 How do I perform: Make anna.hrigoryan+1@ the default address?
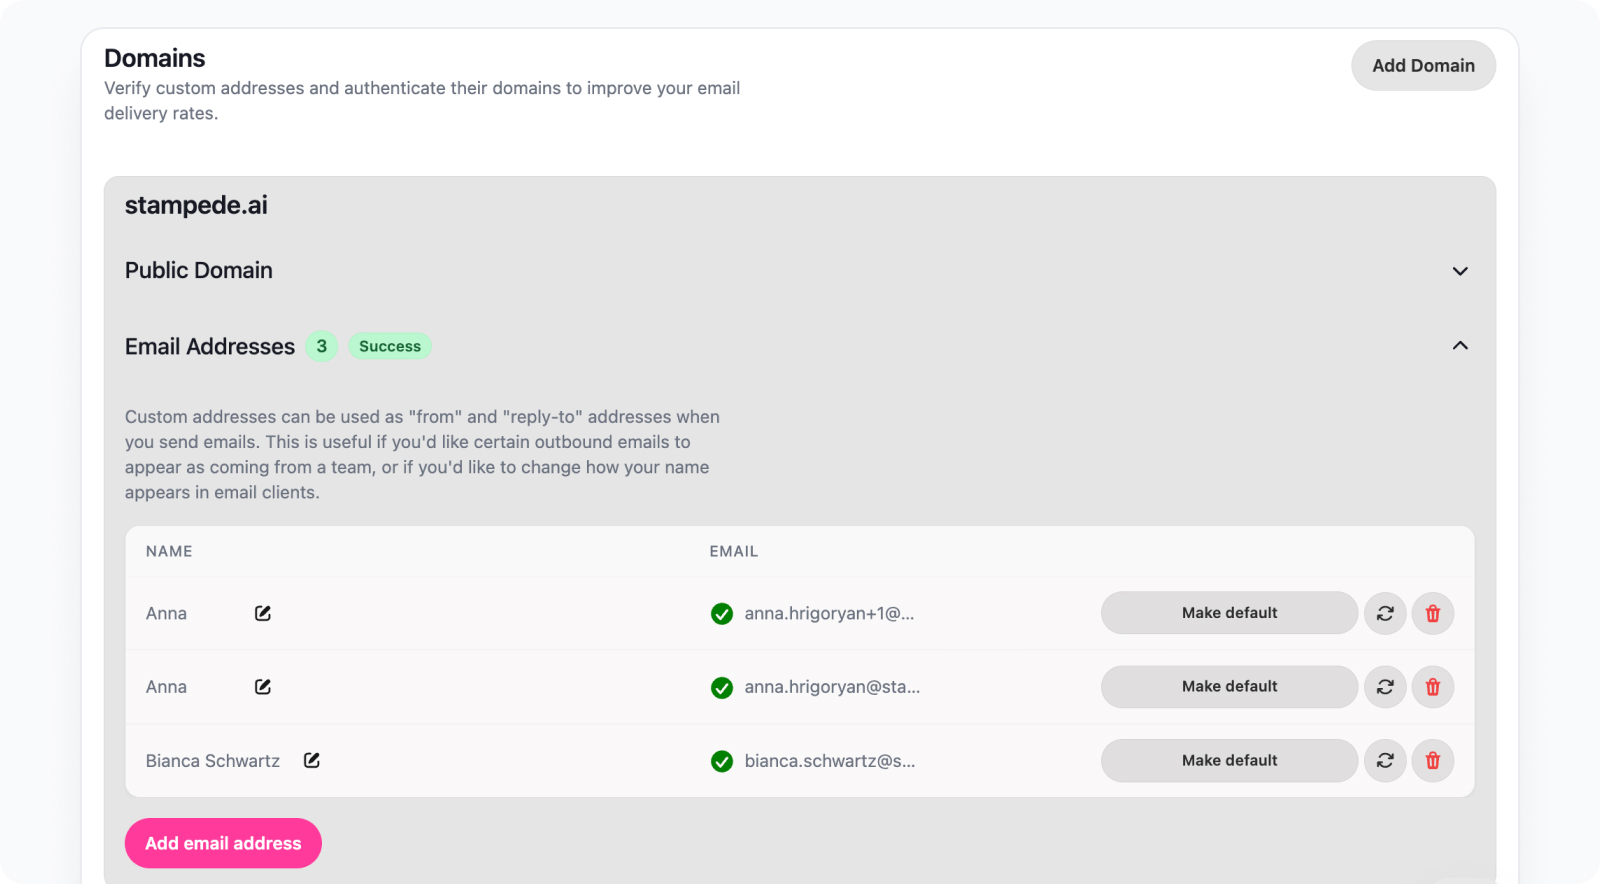[x=1229, y=613]
